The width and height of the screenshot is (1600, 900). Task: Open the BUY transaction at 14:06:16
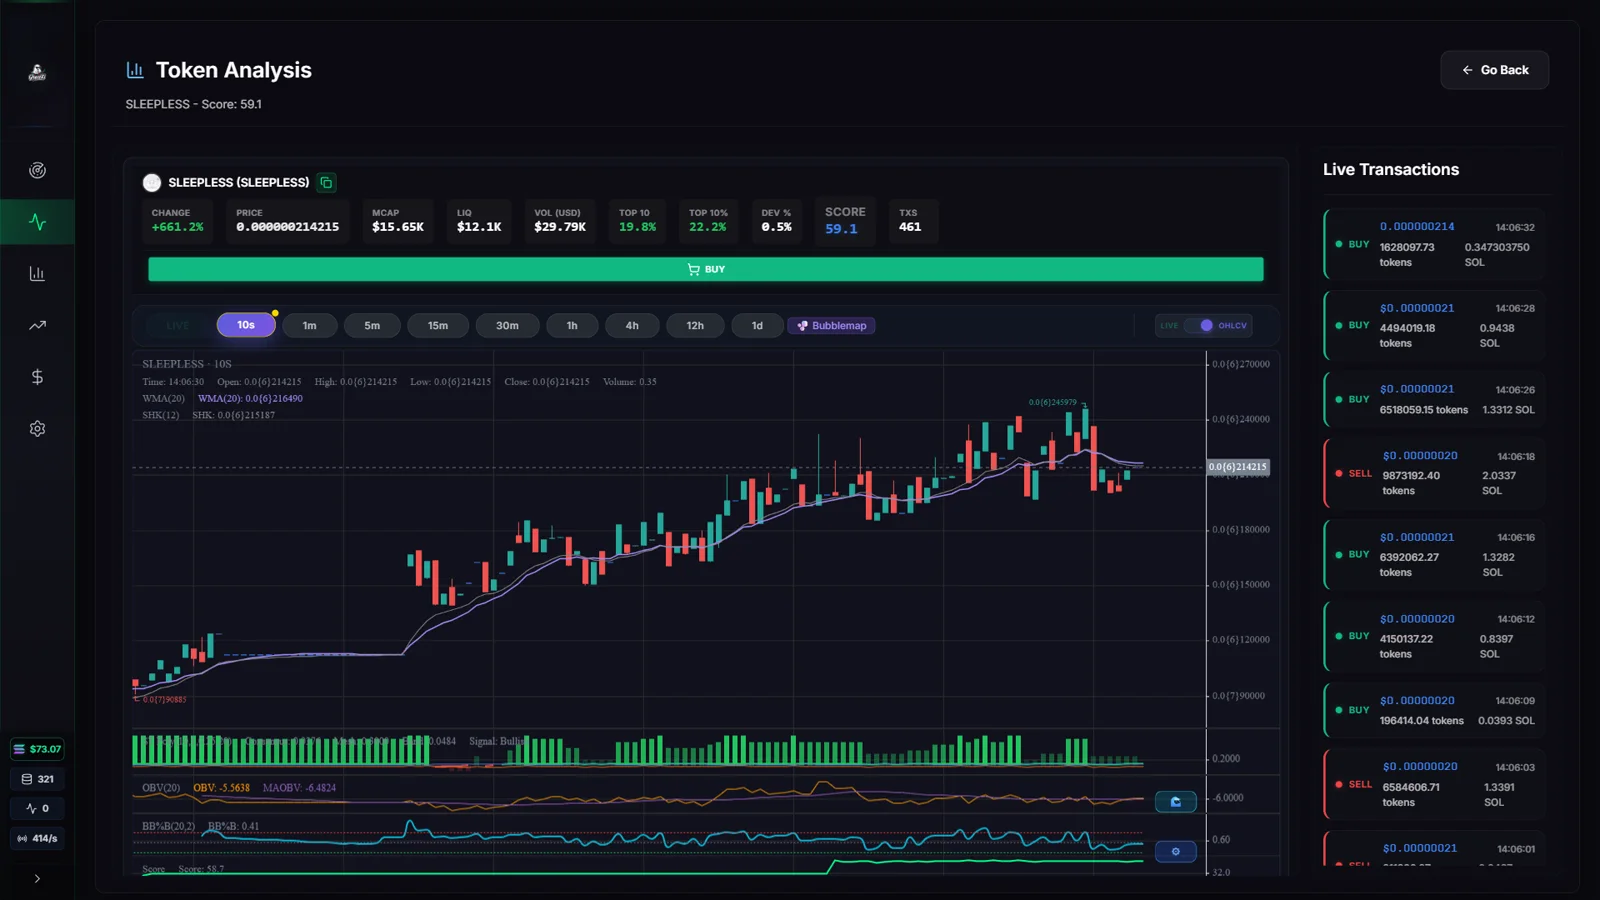tap(1435, 555)
